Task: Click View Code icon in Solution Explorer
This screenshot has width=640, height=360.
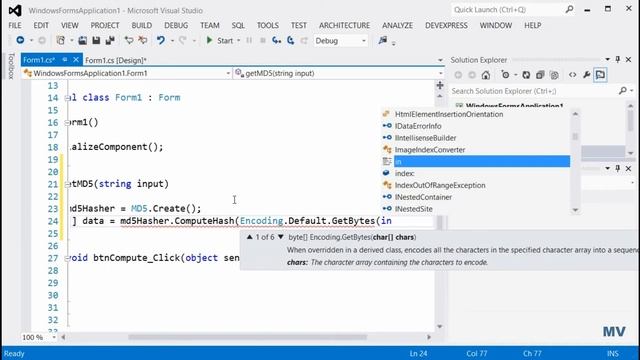Action: click(573, 75)
